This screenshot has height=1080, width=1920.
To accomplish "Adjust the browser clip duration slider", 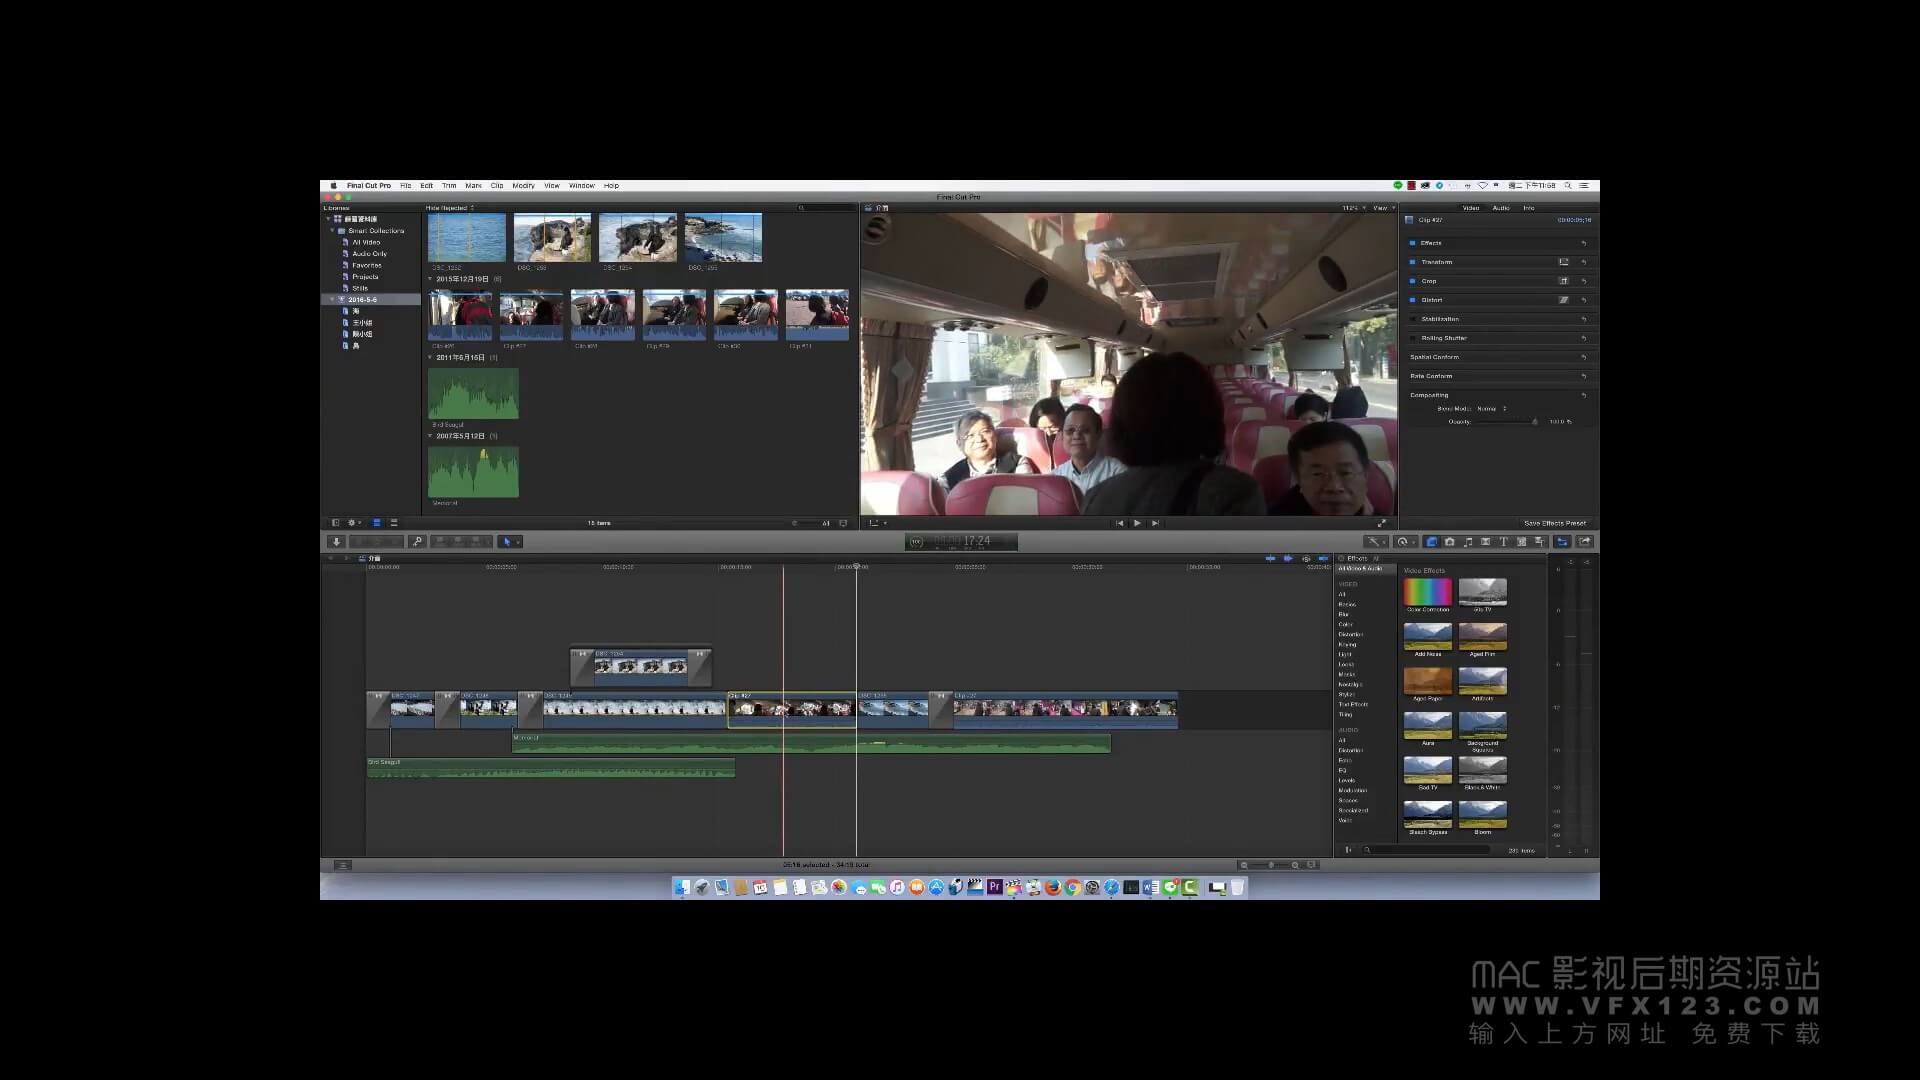I will coord(807,523).
